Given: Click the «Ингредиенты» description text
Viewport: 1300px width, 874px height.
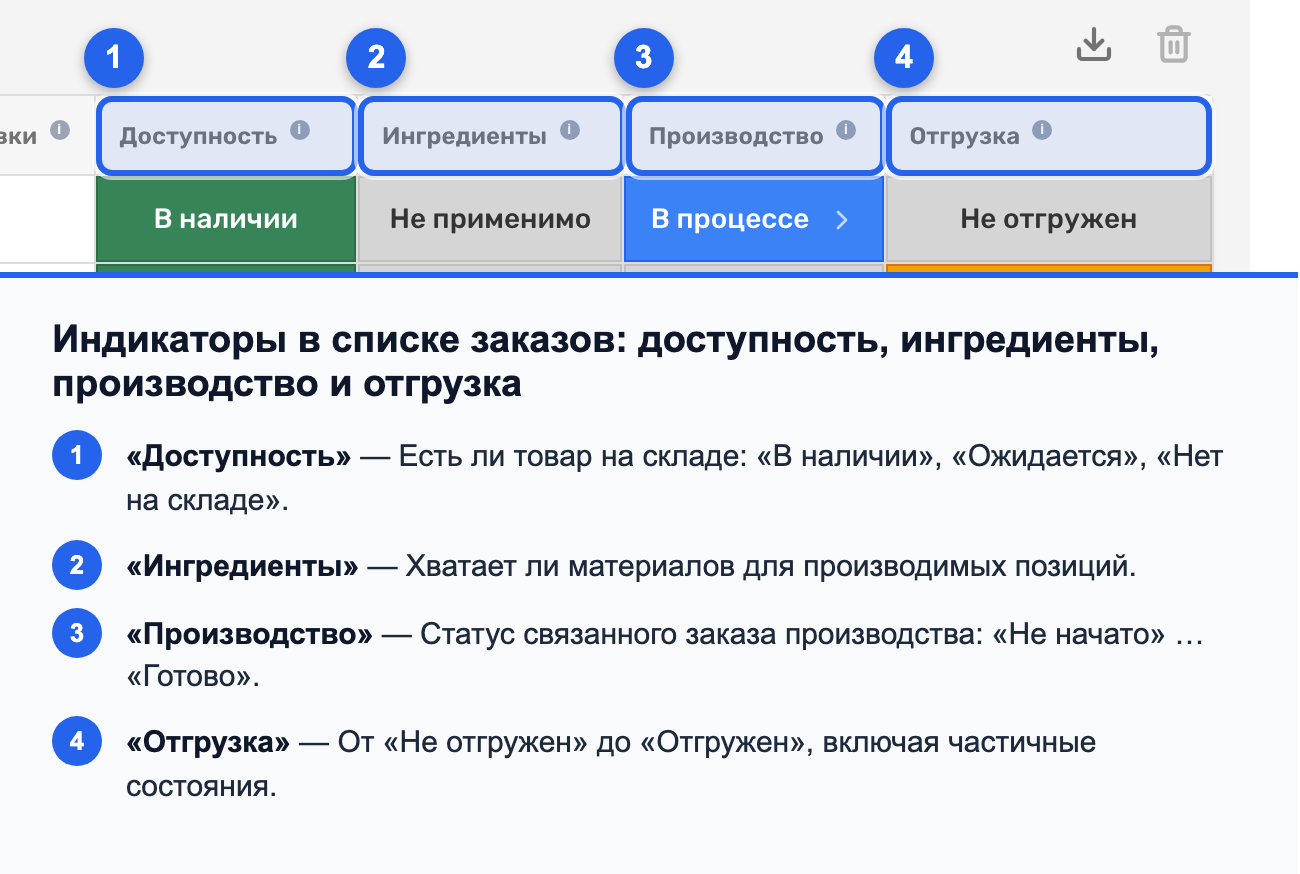Looking at the screenshot, I should point(632,567).
